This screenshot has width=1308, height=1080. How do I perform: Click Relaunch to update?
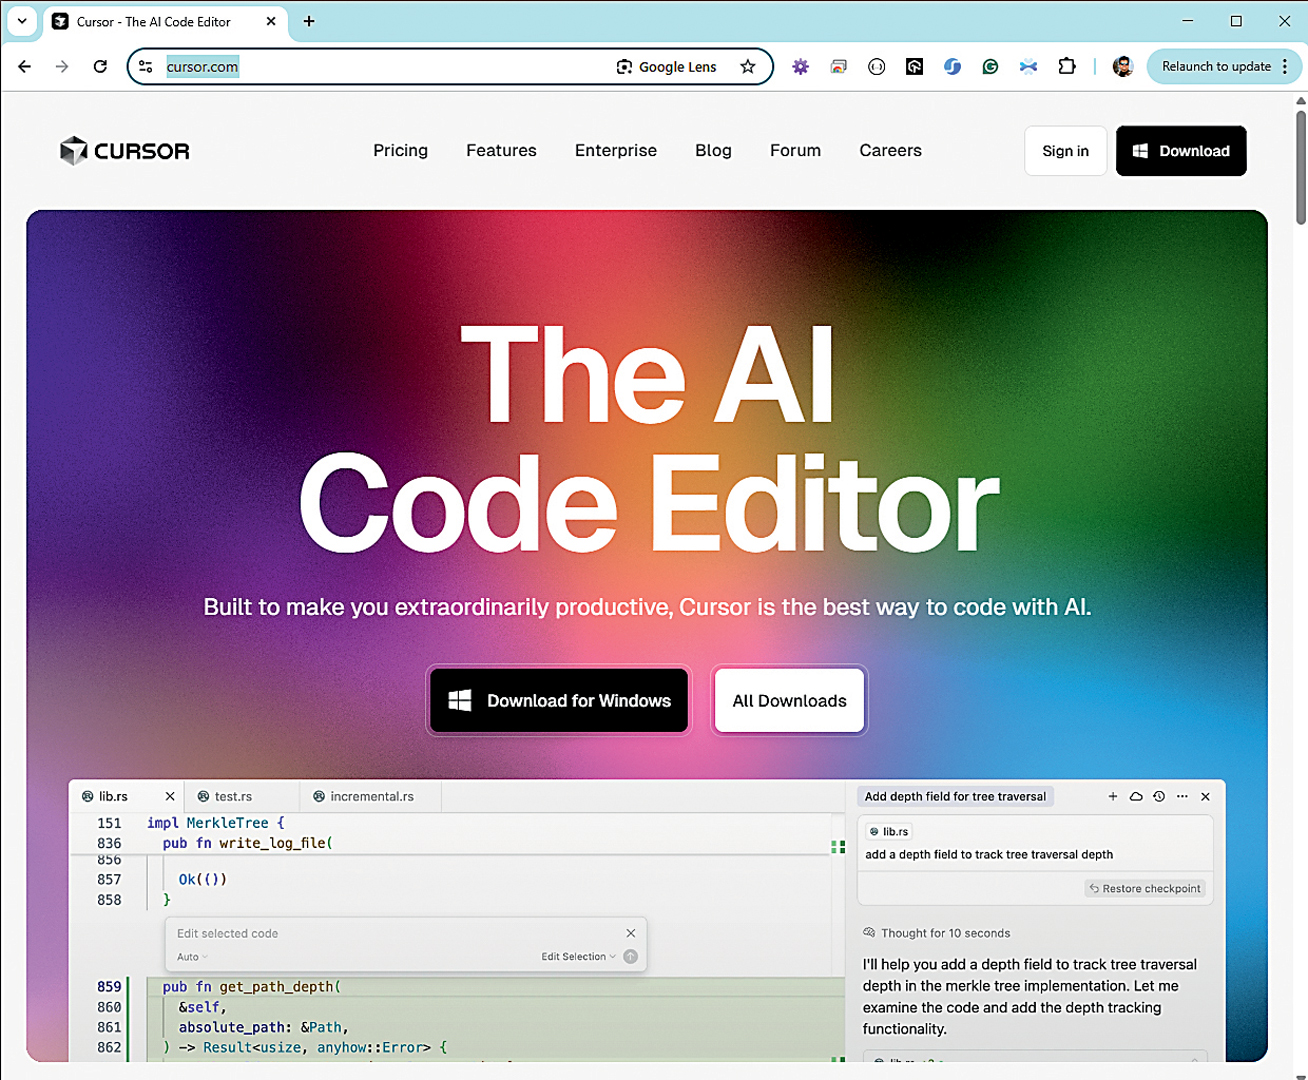tap(1216, 67)
